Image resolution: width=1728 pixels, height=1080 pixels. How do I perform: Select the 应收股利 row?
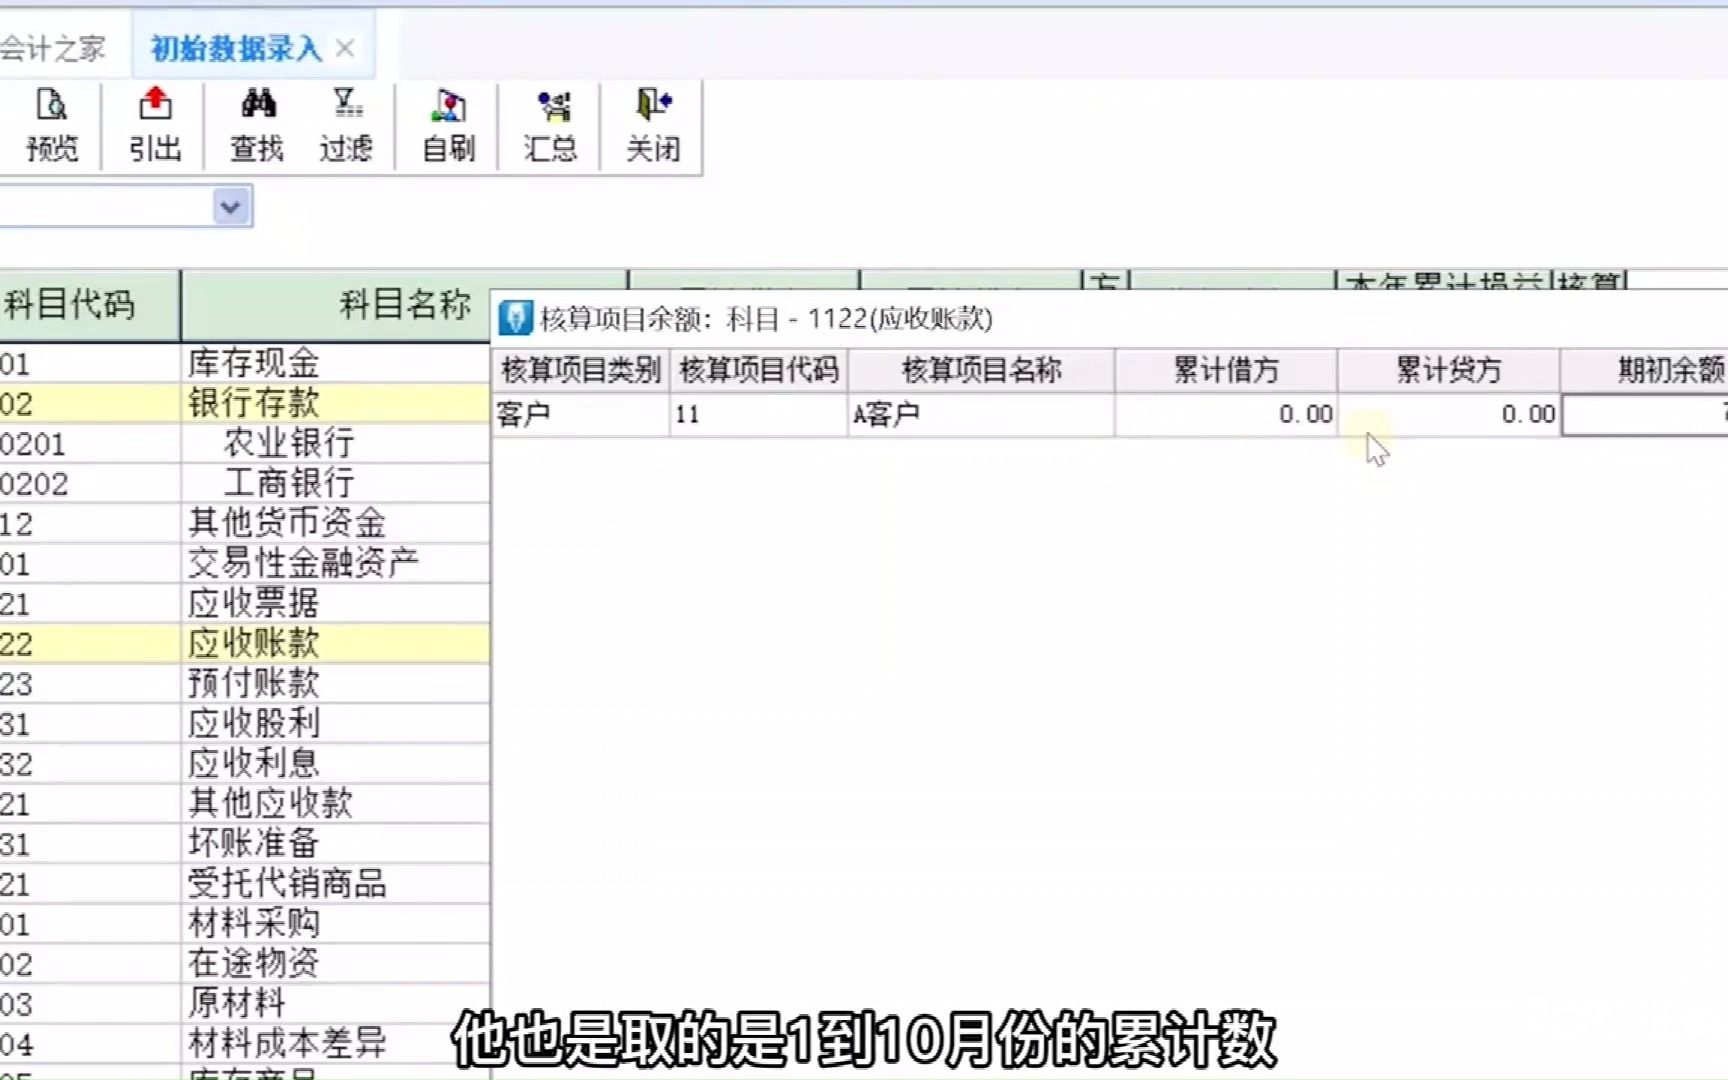245,723
